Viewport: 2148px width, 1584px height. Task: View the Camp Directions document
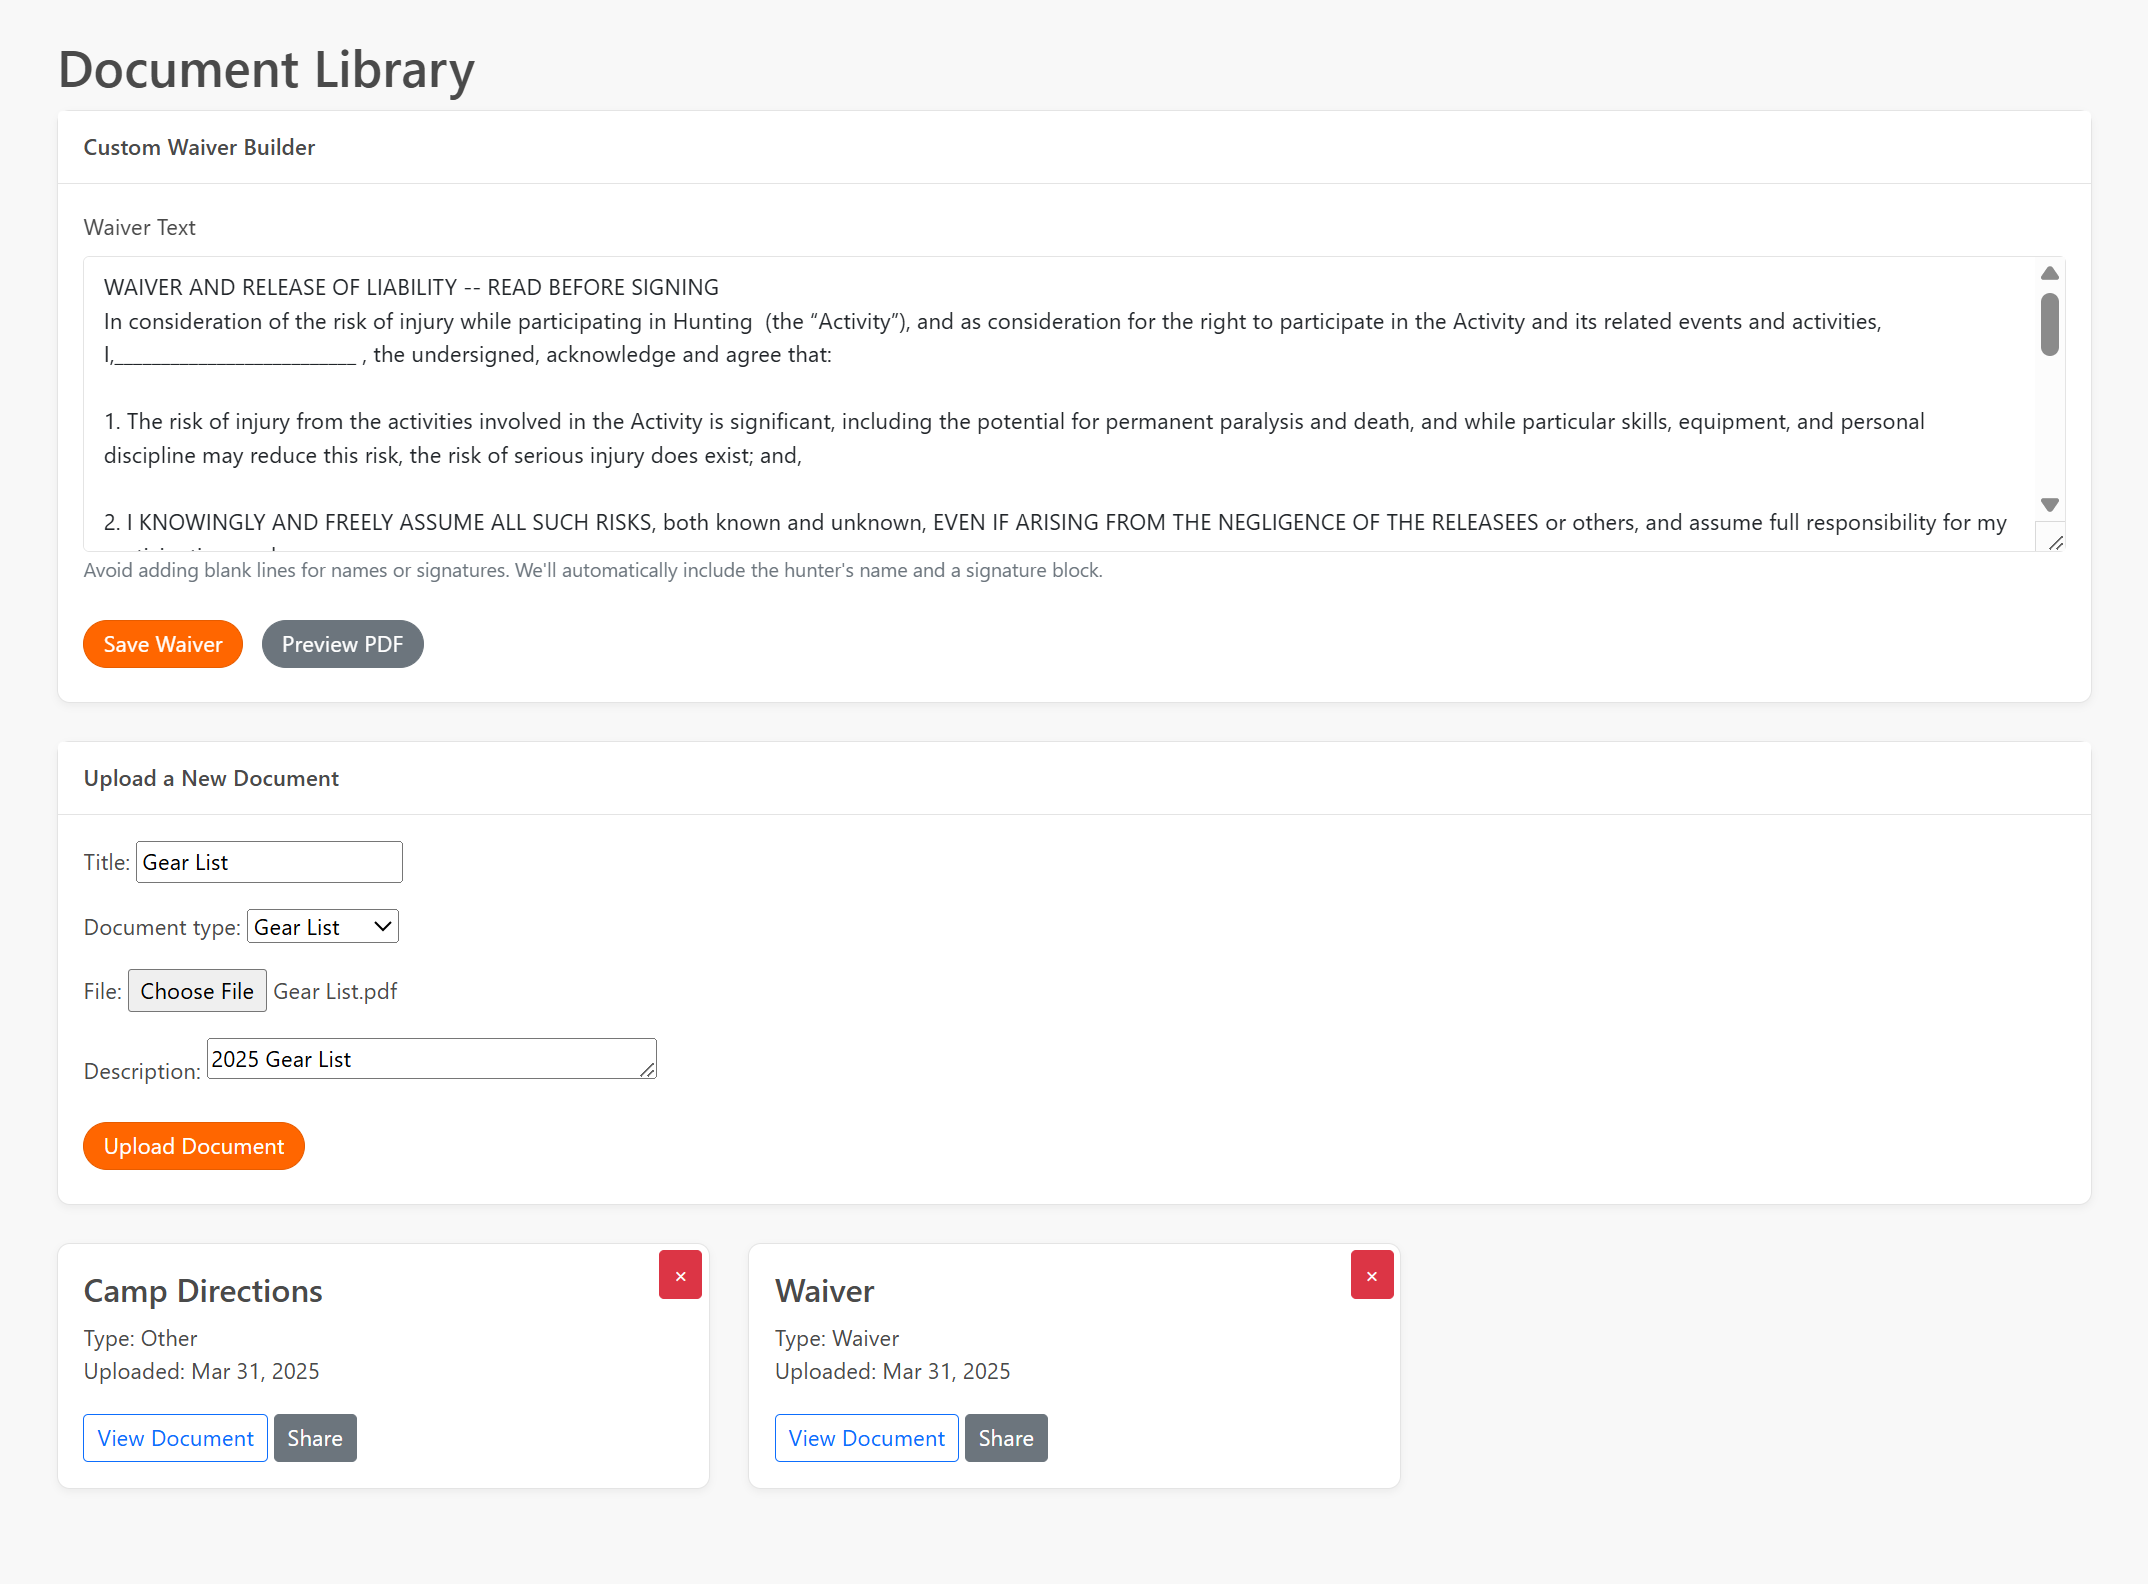(174, 1437)
